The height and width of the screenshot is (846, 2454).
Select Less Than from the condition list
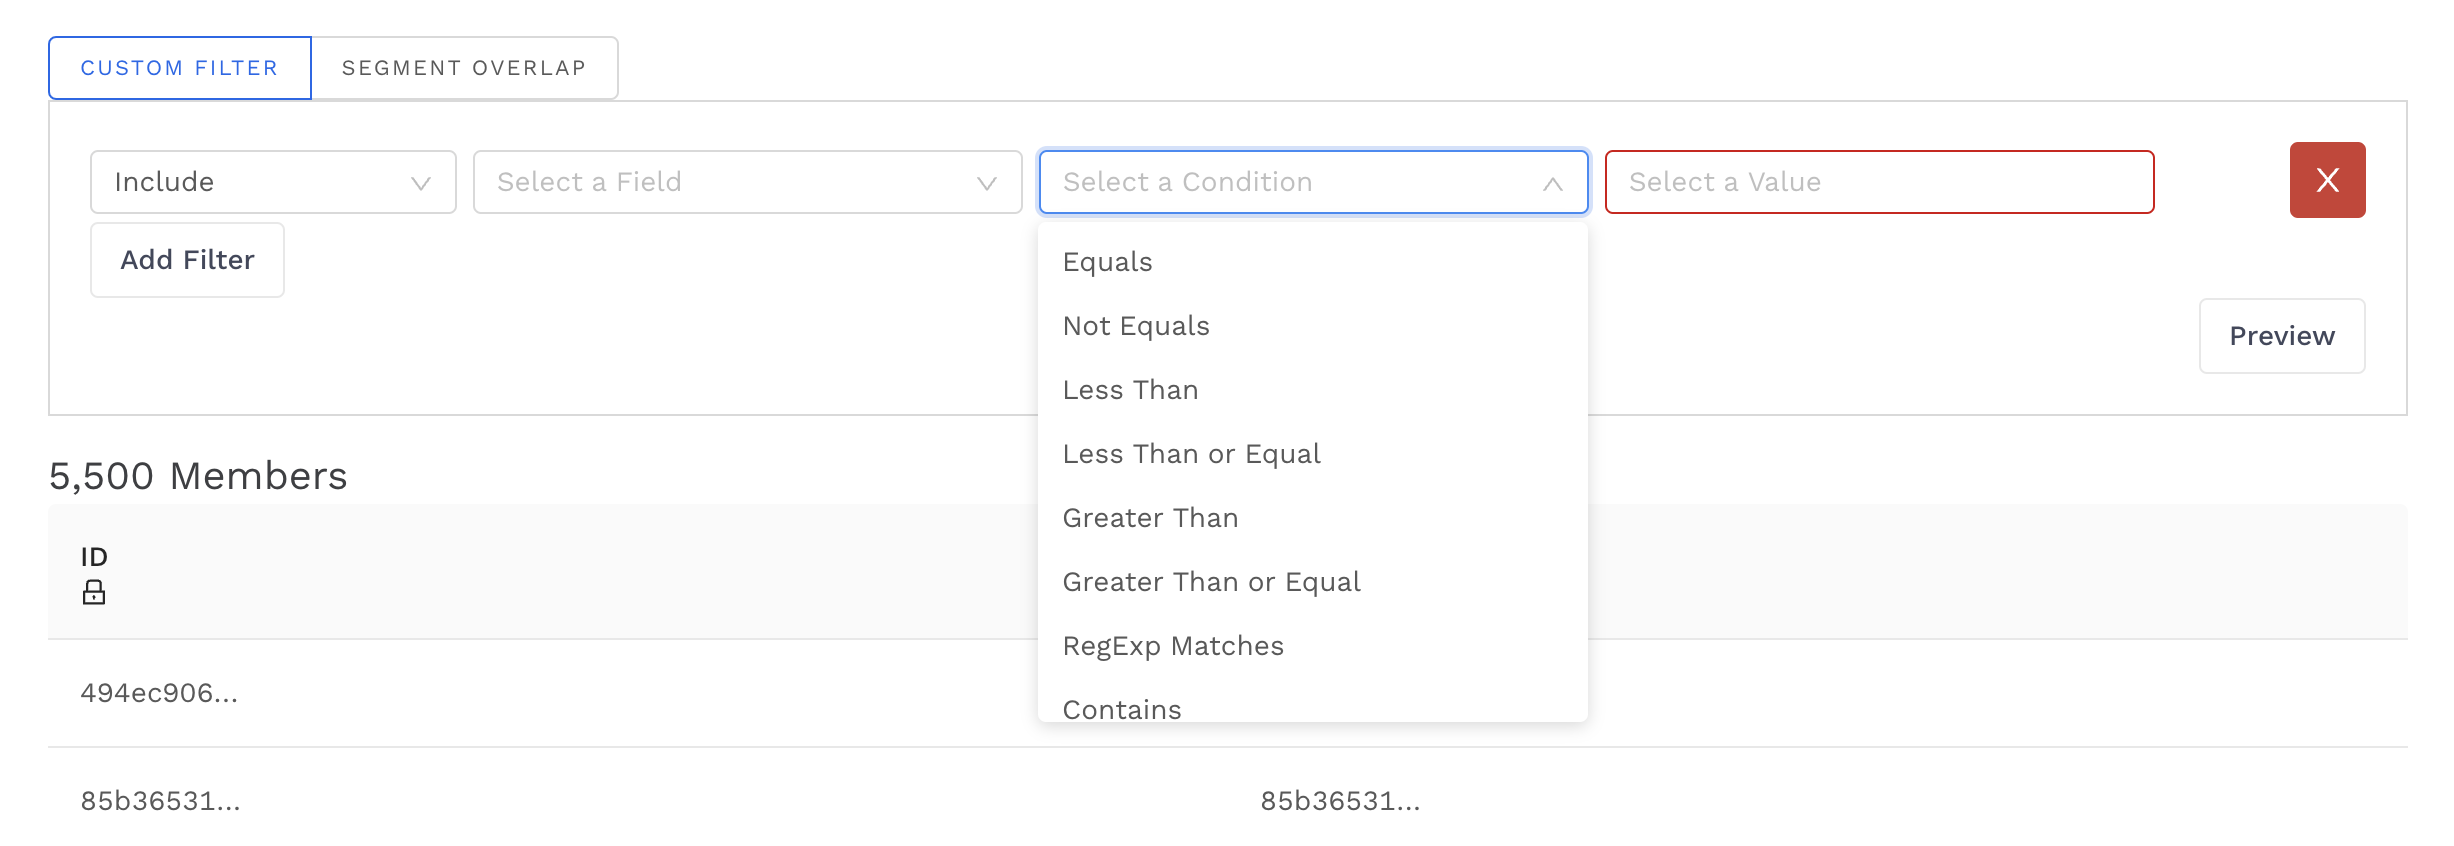[1130, 390]
